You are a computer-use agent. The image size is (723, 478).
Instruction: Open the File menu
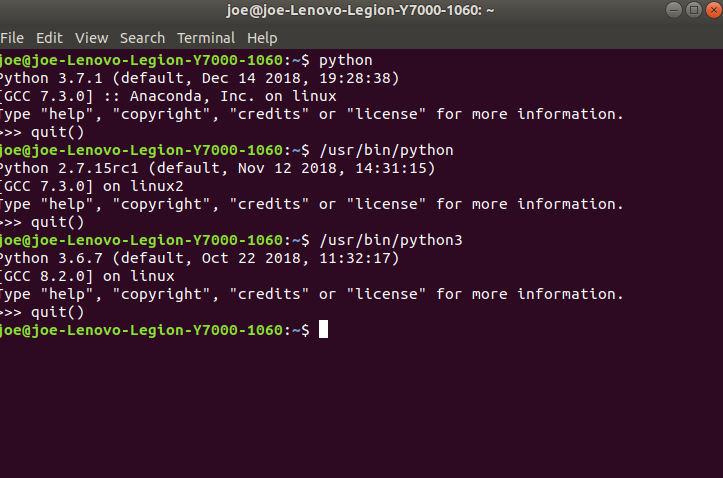[x=12, y=38]
